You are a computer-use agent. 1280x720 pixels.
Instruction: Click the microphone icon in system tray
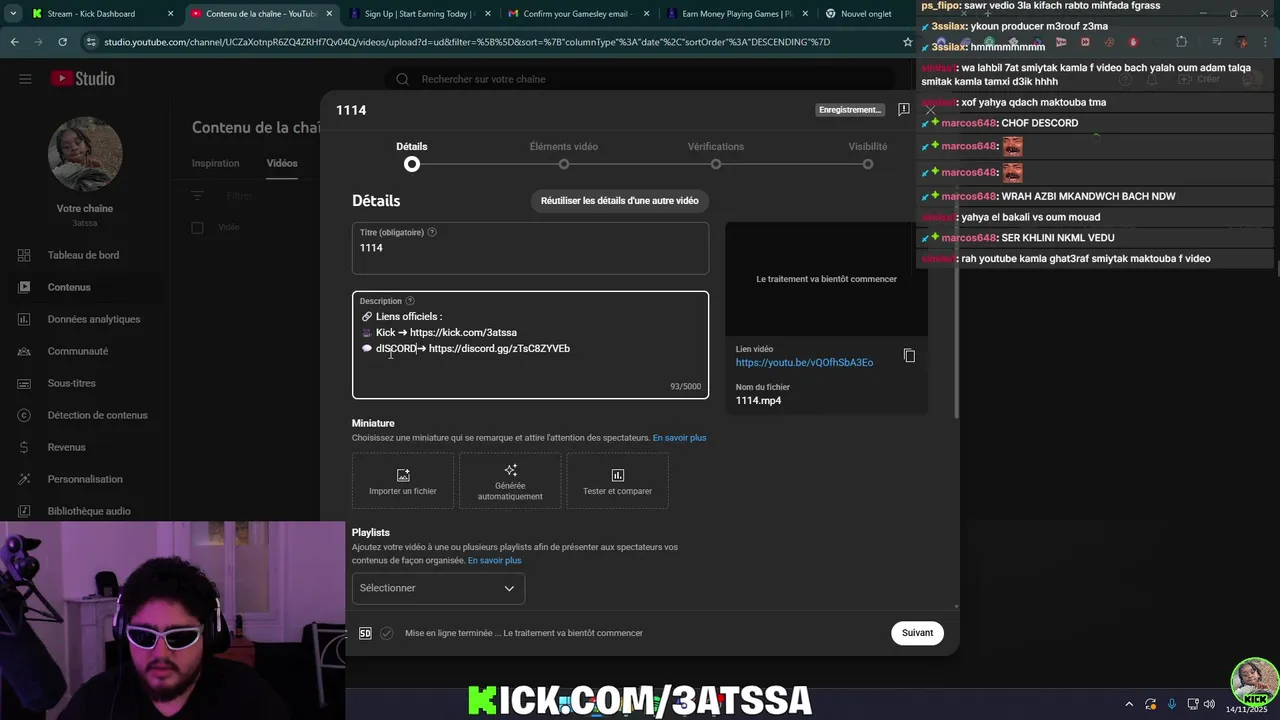click(x=1172, y=704)
